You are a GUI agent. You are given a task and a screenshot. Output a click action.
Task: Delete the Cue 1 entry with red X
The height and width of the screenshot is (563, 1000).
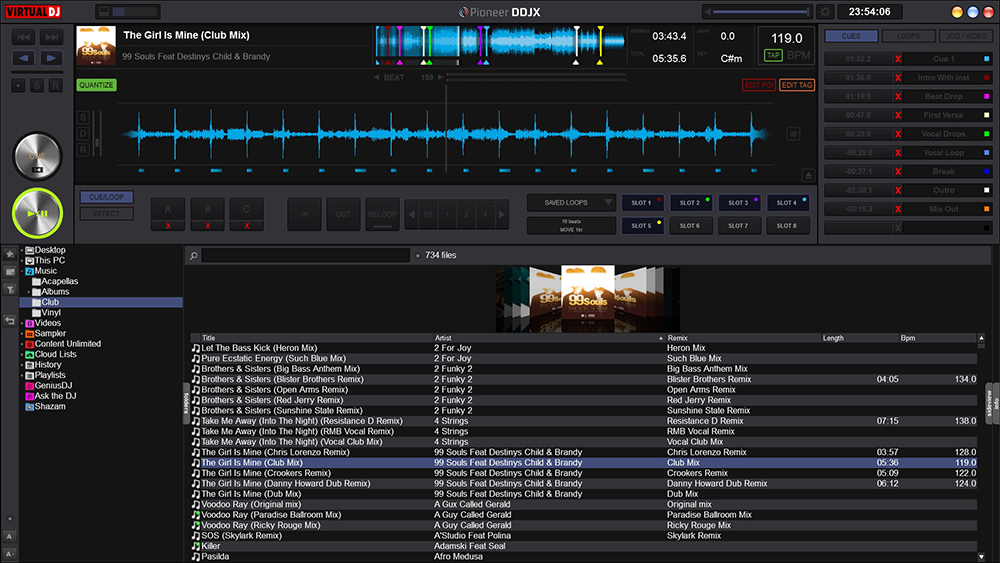point(898,59)
